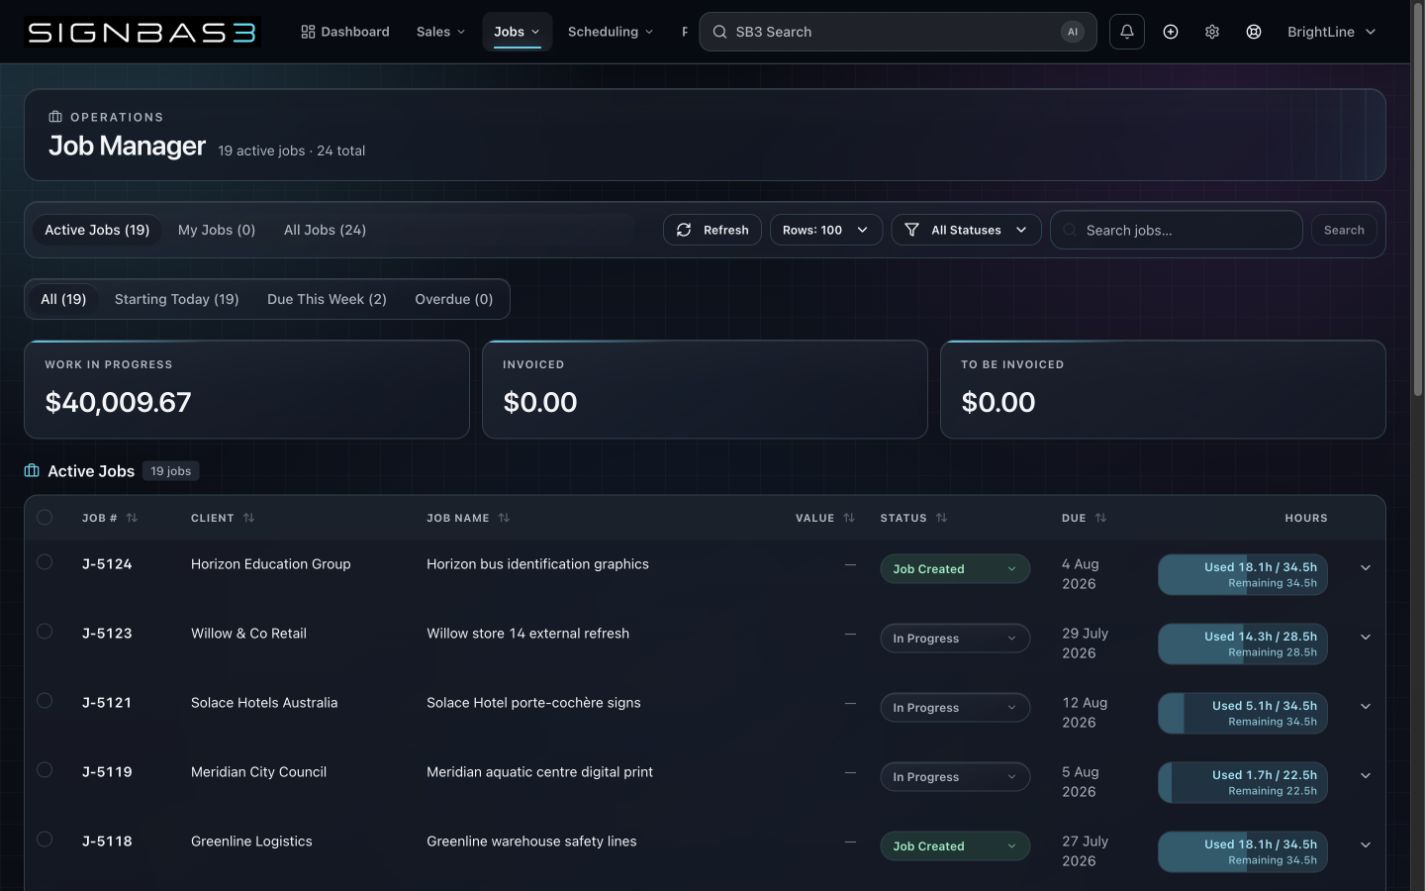
Task: Click the page vertical scrollbar
Action: 1417,200
